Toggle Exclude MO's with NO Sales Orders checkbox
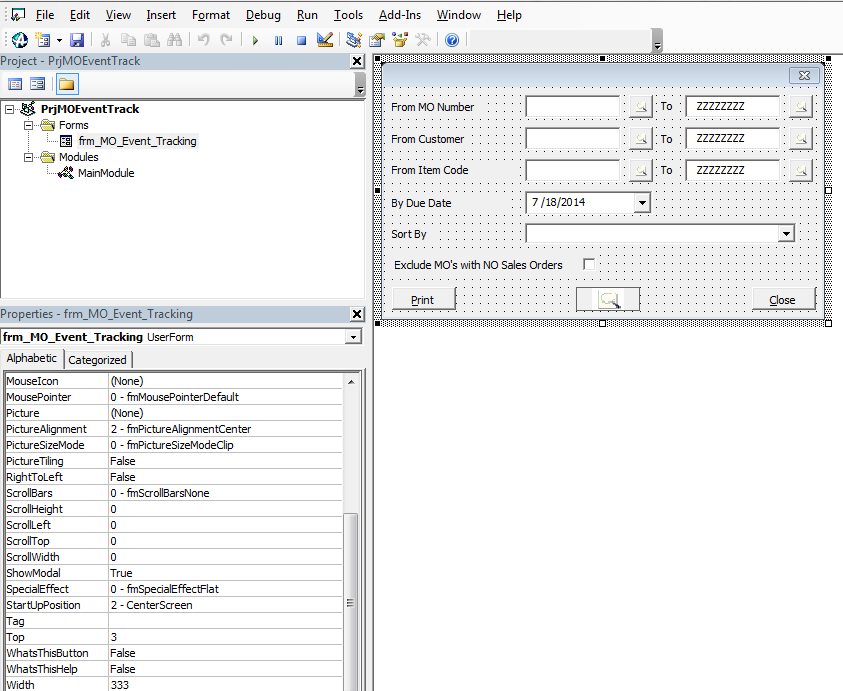Image resolution: width=843 pixels, height=691 pixels. click(589, 264)
